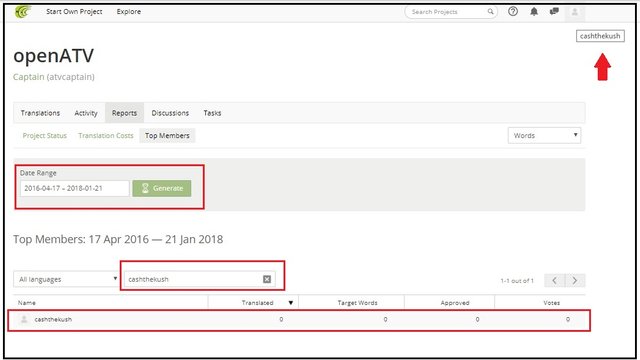The image size is (640, 360).
Task: Open the All languages dropdown
Action: (x=66, y=279)
